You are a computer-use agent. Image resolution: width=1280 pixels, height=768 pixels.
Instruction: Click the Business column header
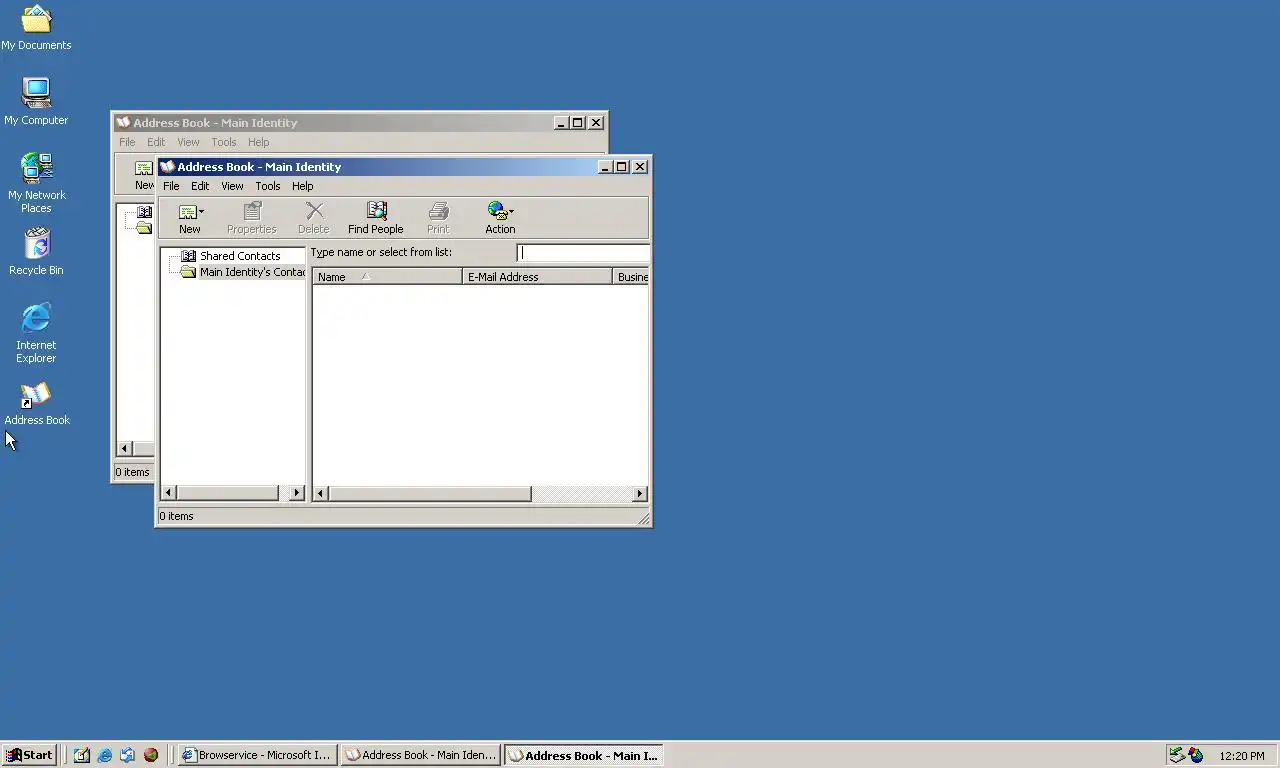[x=631, y=277]
